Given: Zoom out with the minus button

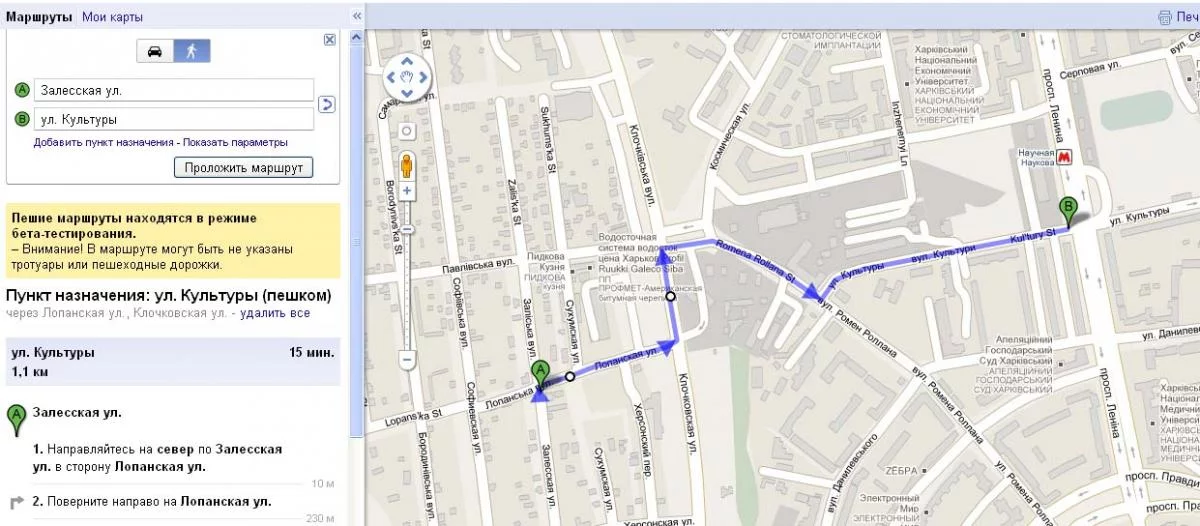Looking at the screenshot, I should [407, 358].
